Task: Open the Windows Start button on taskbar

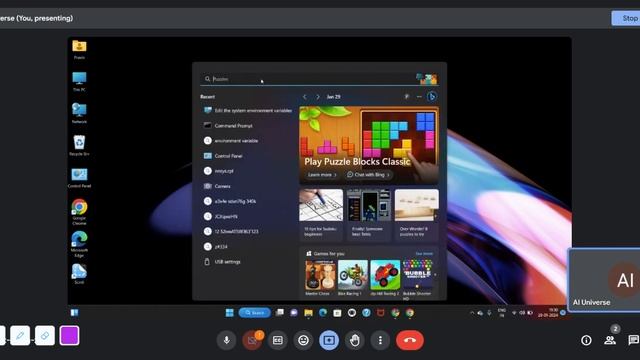Action: [229, 313]
